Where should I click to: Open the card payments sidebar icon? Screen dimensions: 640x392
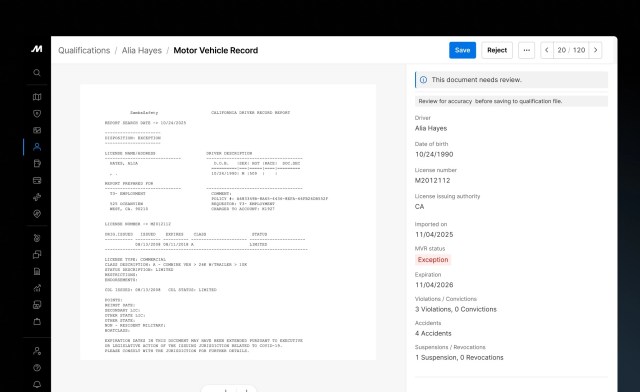pyautogui.click(x=37, y=180)
